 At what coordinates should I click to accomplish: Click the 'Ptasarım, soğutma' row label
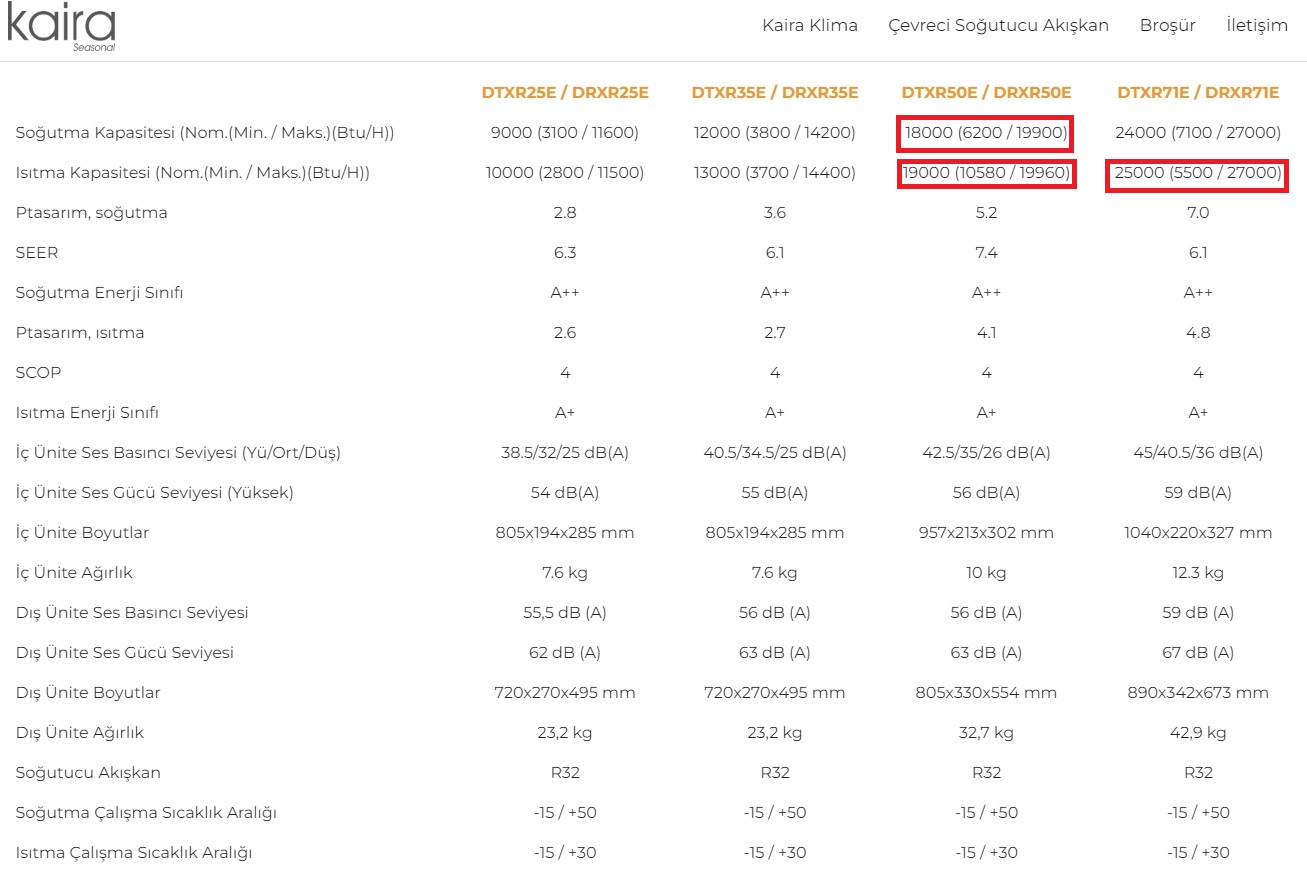point(91,213)
